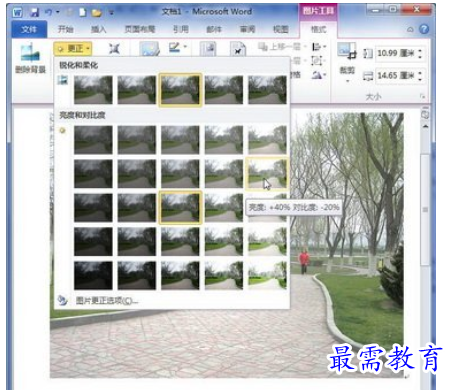Screen dimensions: 451x390
Task: Click the vertical scrollbar thumb of the document
Action: [x=425, y=210]
